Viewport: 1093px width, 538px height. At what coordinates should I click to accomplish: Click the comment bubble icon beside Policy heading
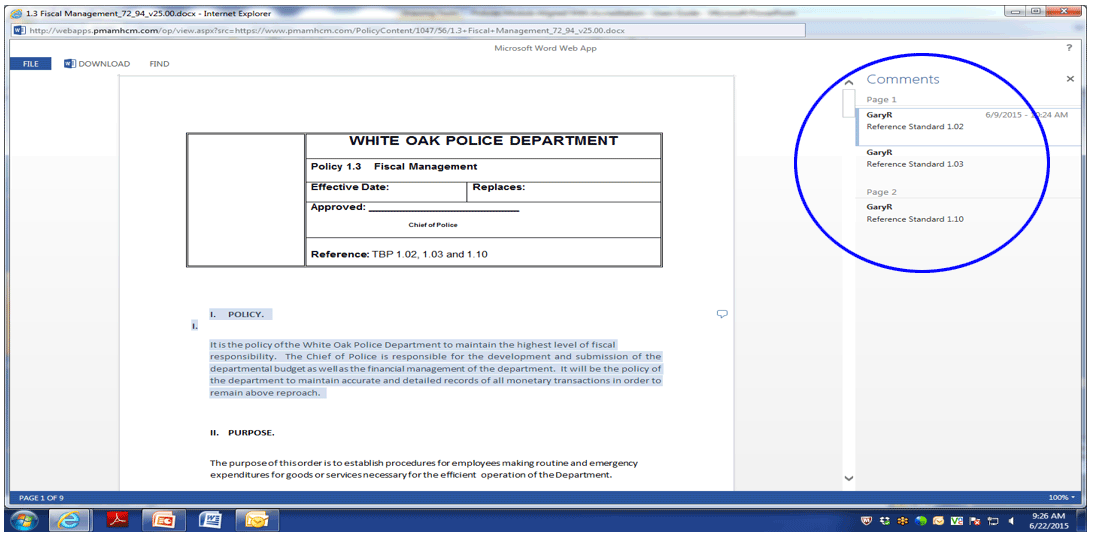(x=722, y=314)
